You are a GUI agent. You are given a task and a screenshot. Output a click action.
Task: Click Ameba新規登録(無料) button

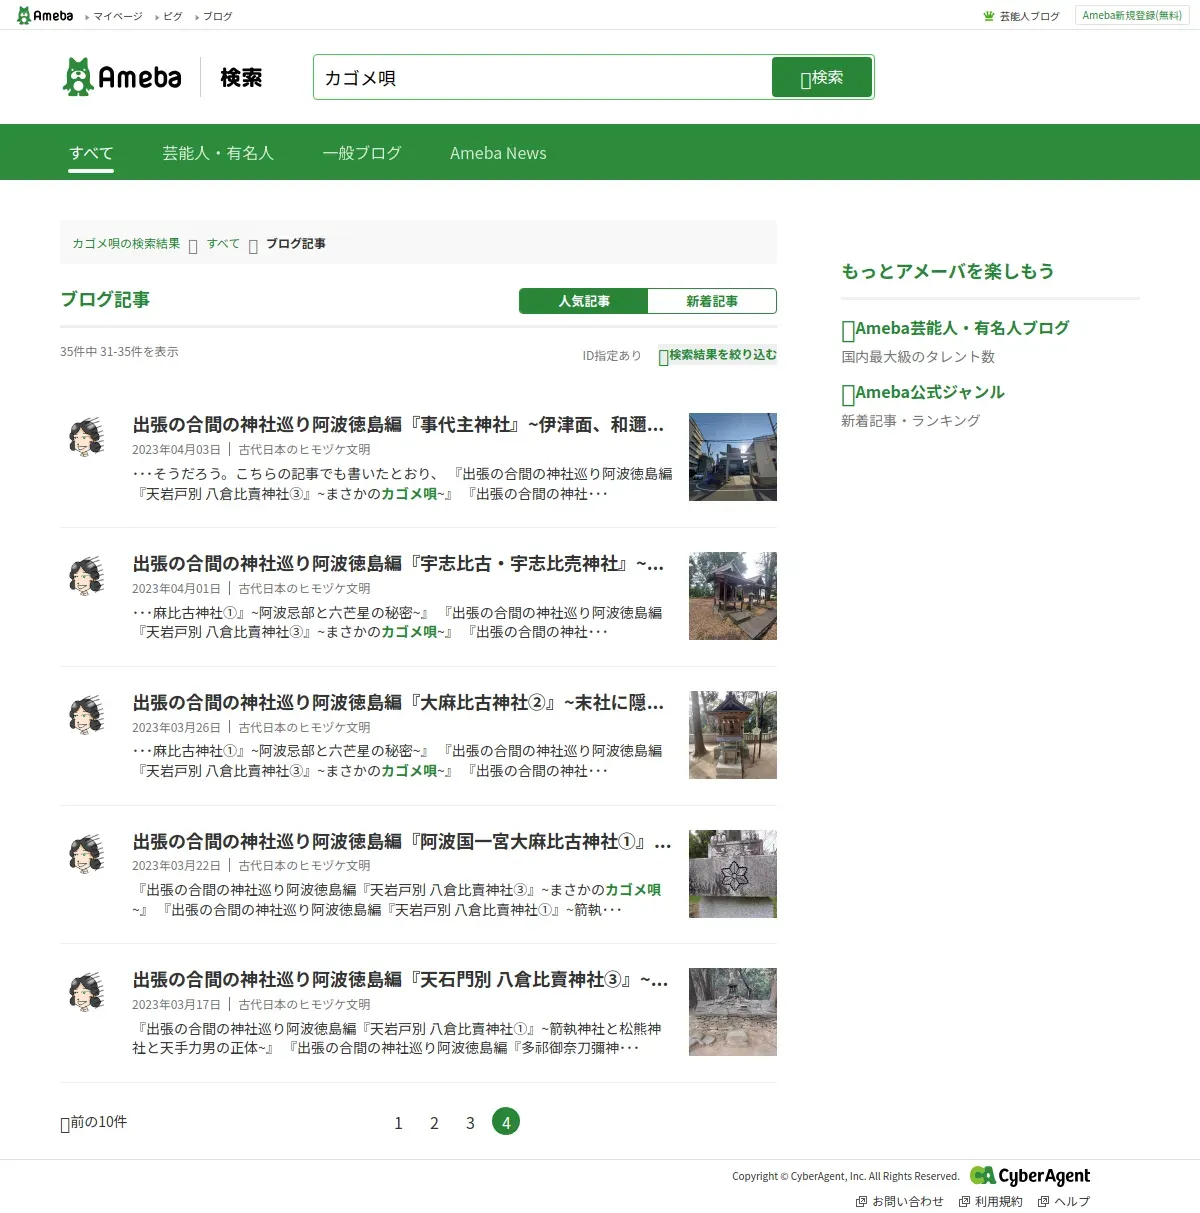tap(1132, 15)
